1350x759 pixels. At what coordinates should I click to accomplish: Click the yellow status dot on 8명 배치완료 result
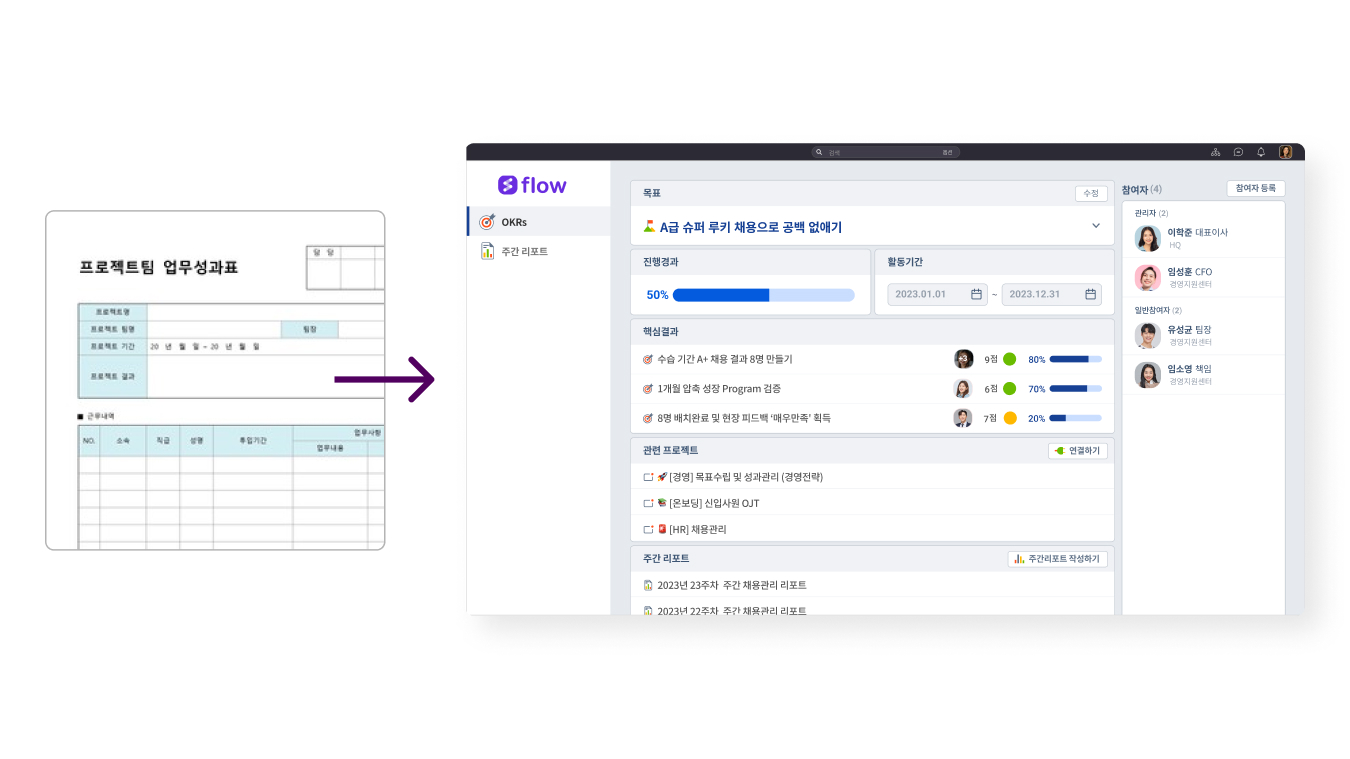1009,418
